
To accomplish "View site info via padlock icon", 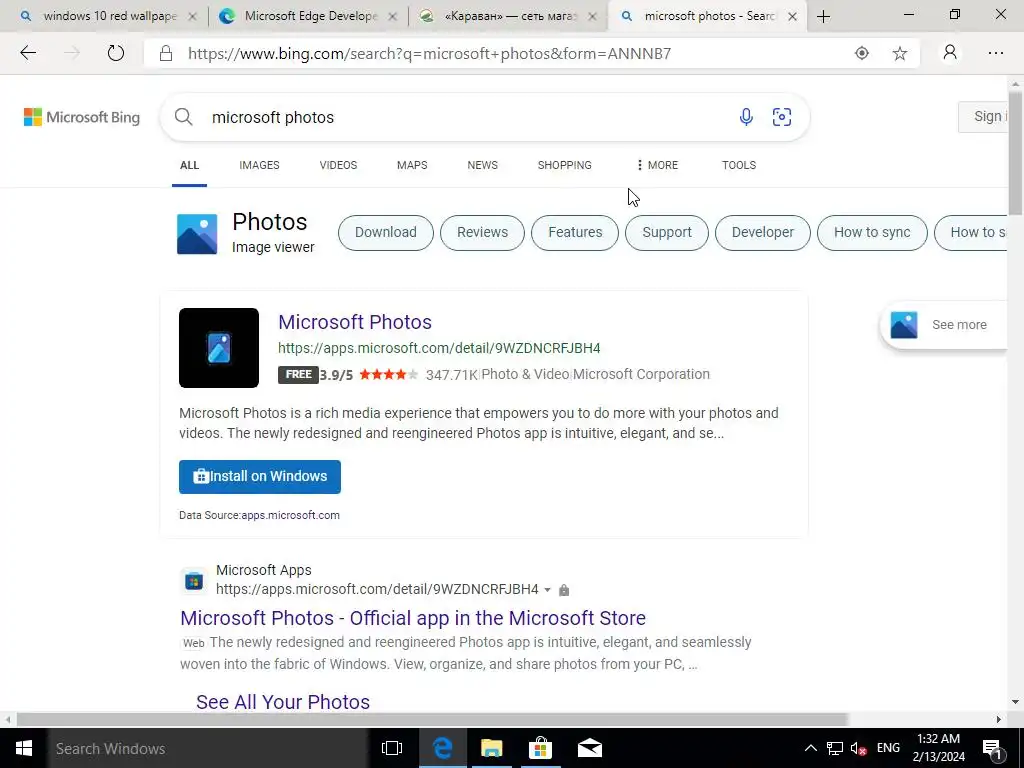I will [166, 54].
